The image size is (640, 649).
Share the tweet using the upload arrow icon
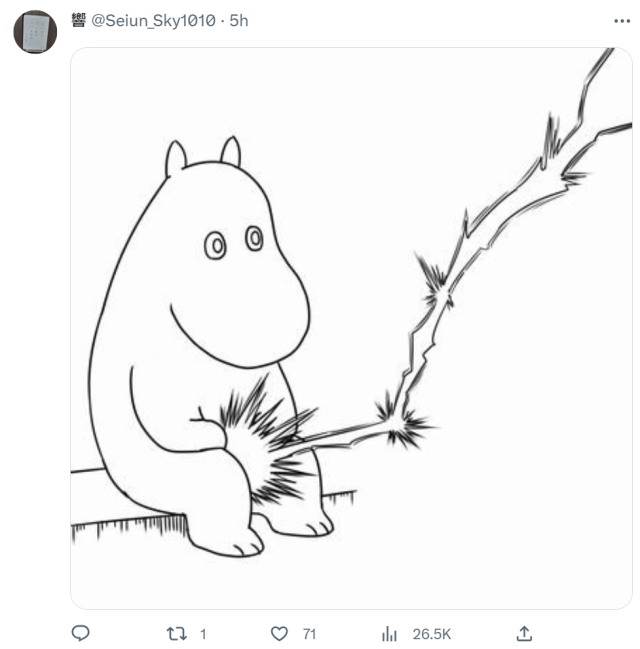click(x=523, y=633)
